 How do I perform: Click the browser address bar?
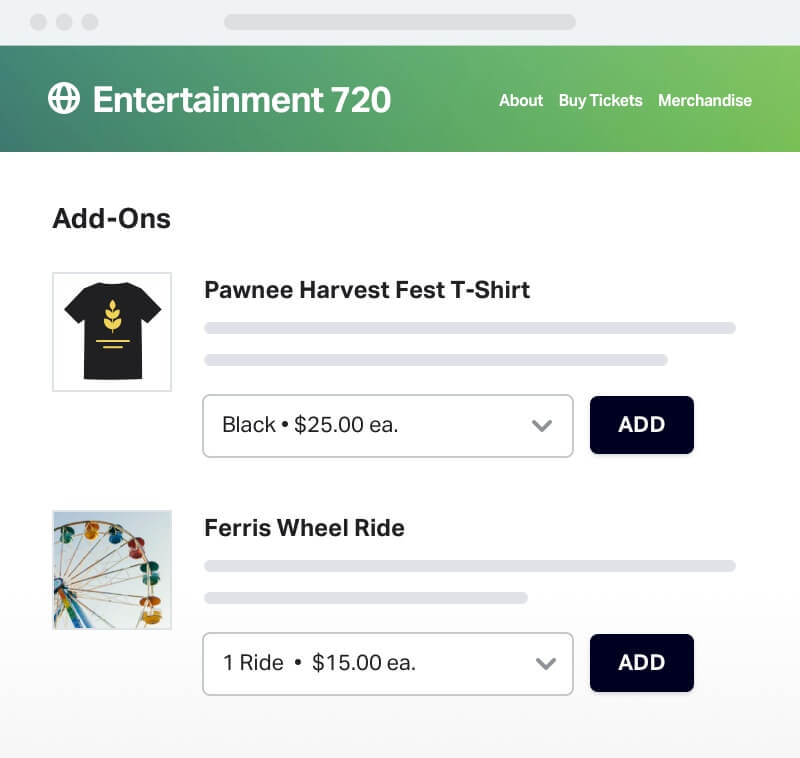click(x=400, y=22)
